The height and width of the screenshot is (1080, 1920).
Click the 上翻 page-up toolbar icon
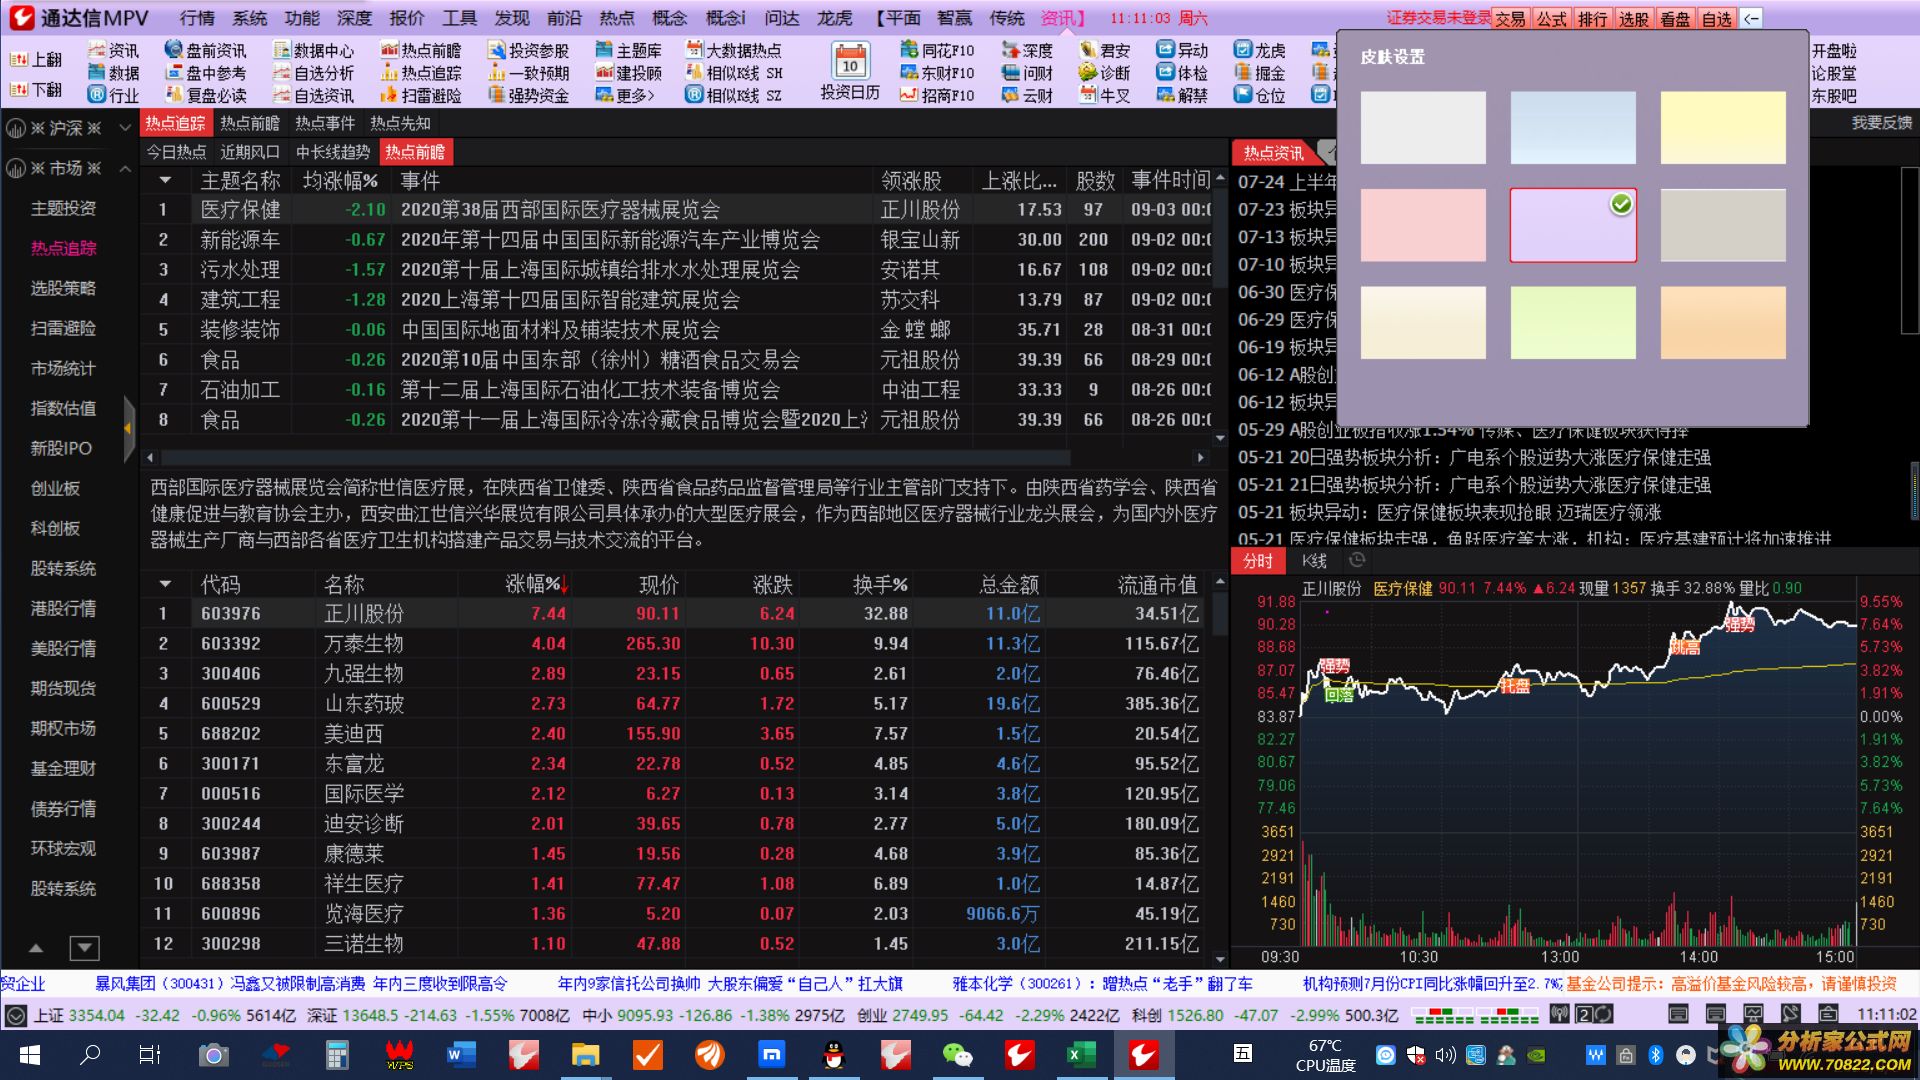(35, 60)
